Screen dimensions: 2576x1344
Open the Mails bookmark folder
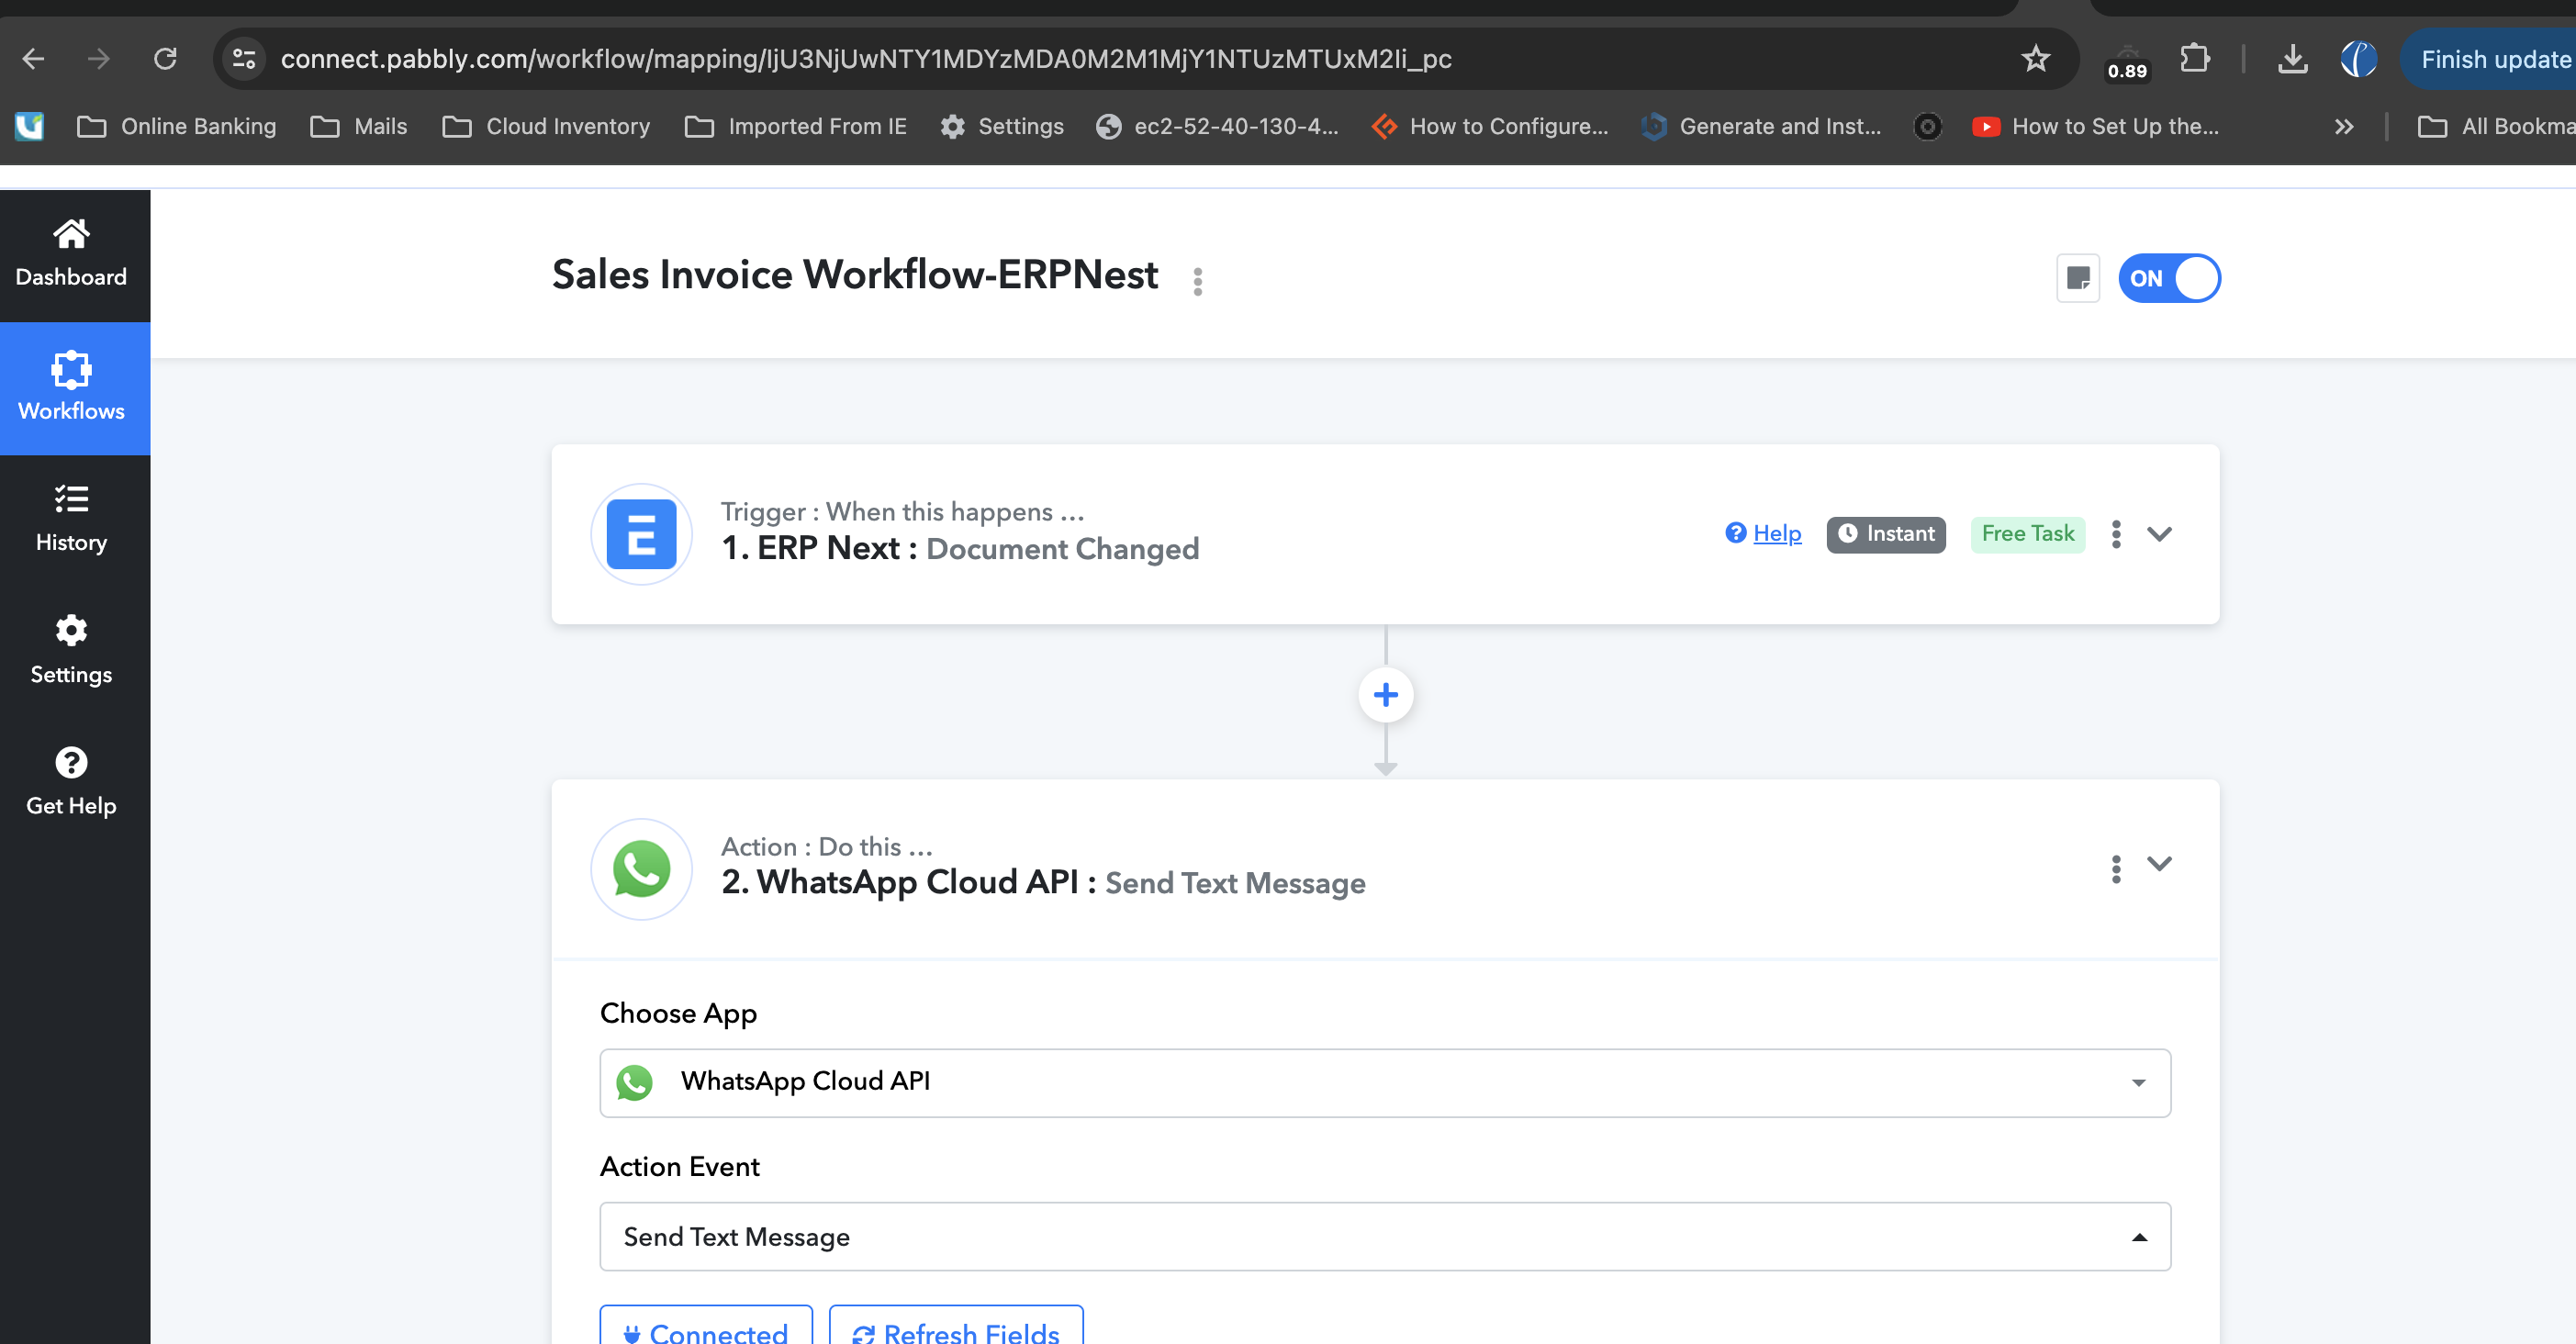click(x=359, y=126)
